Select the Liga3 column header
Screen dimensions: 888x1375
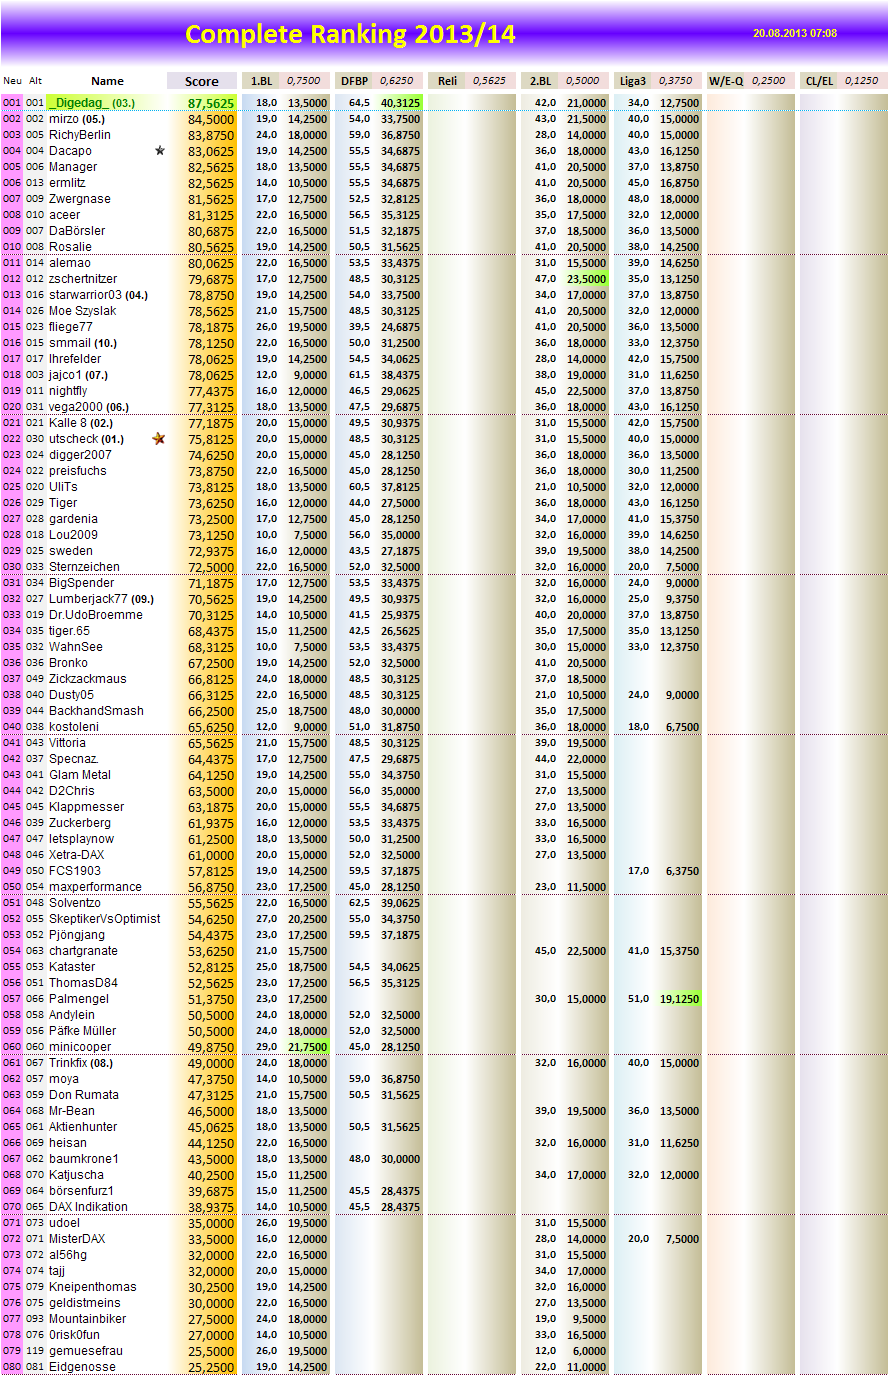coord(633,81)
